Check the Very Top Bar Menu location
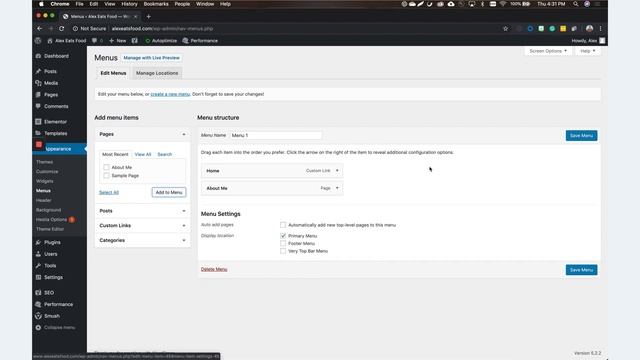 click(x=283, y=251)
